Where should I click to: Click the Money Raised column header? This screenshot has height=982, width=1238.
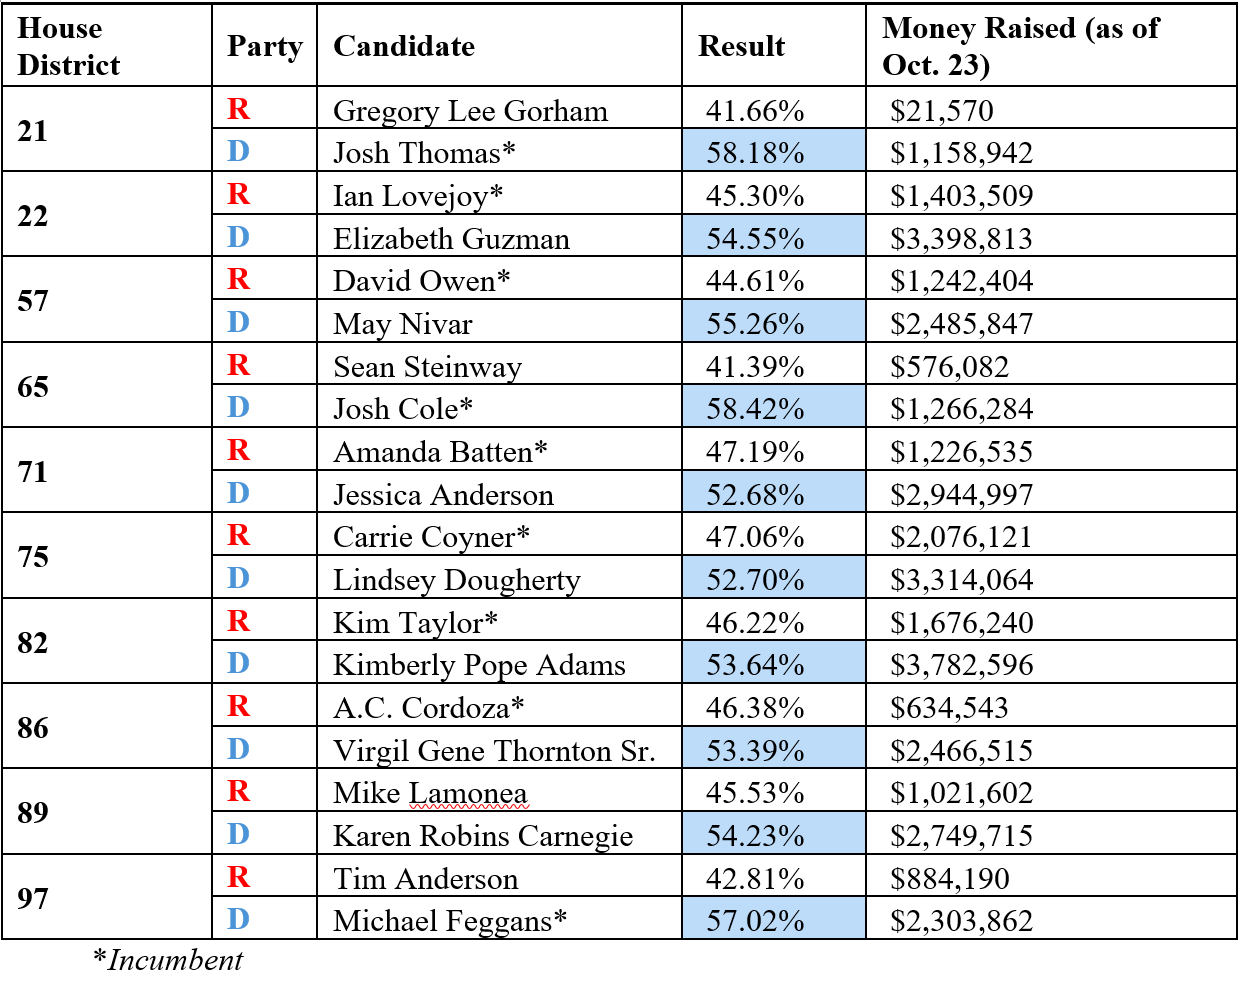tap(1020, 46)
